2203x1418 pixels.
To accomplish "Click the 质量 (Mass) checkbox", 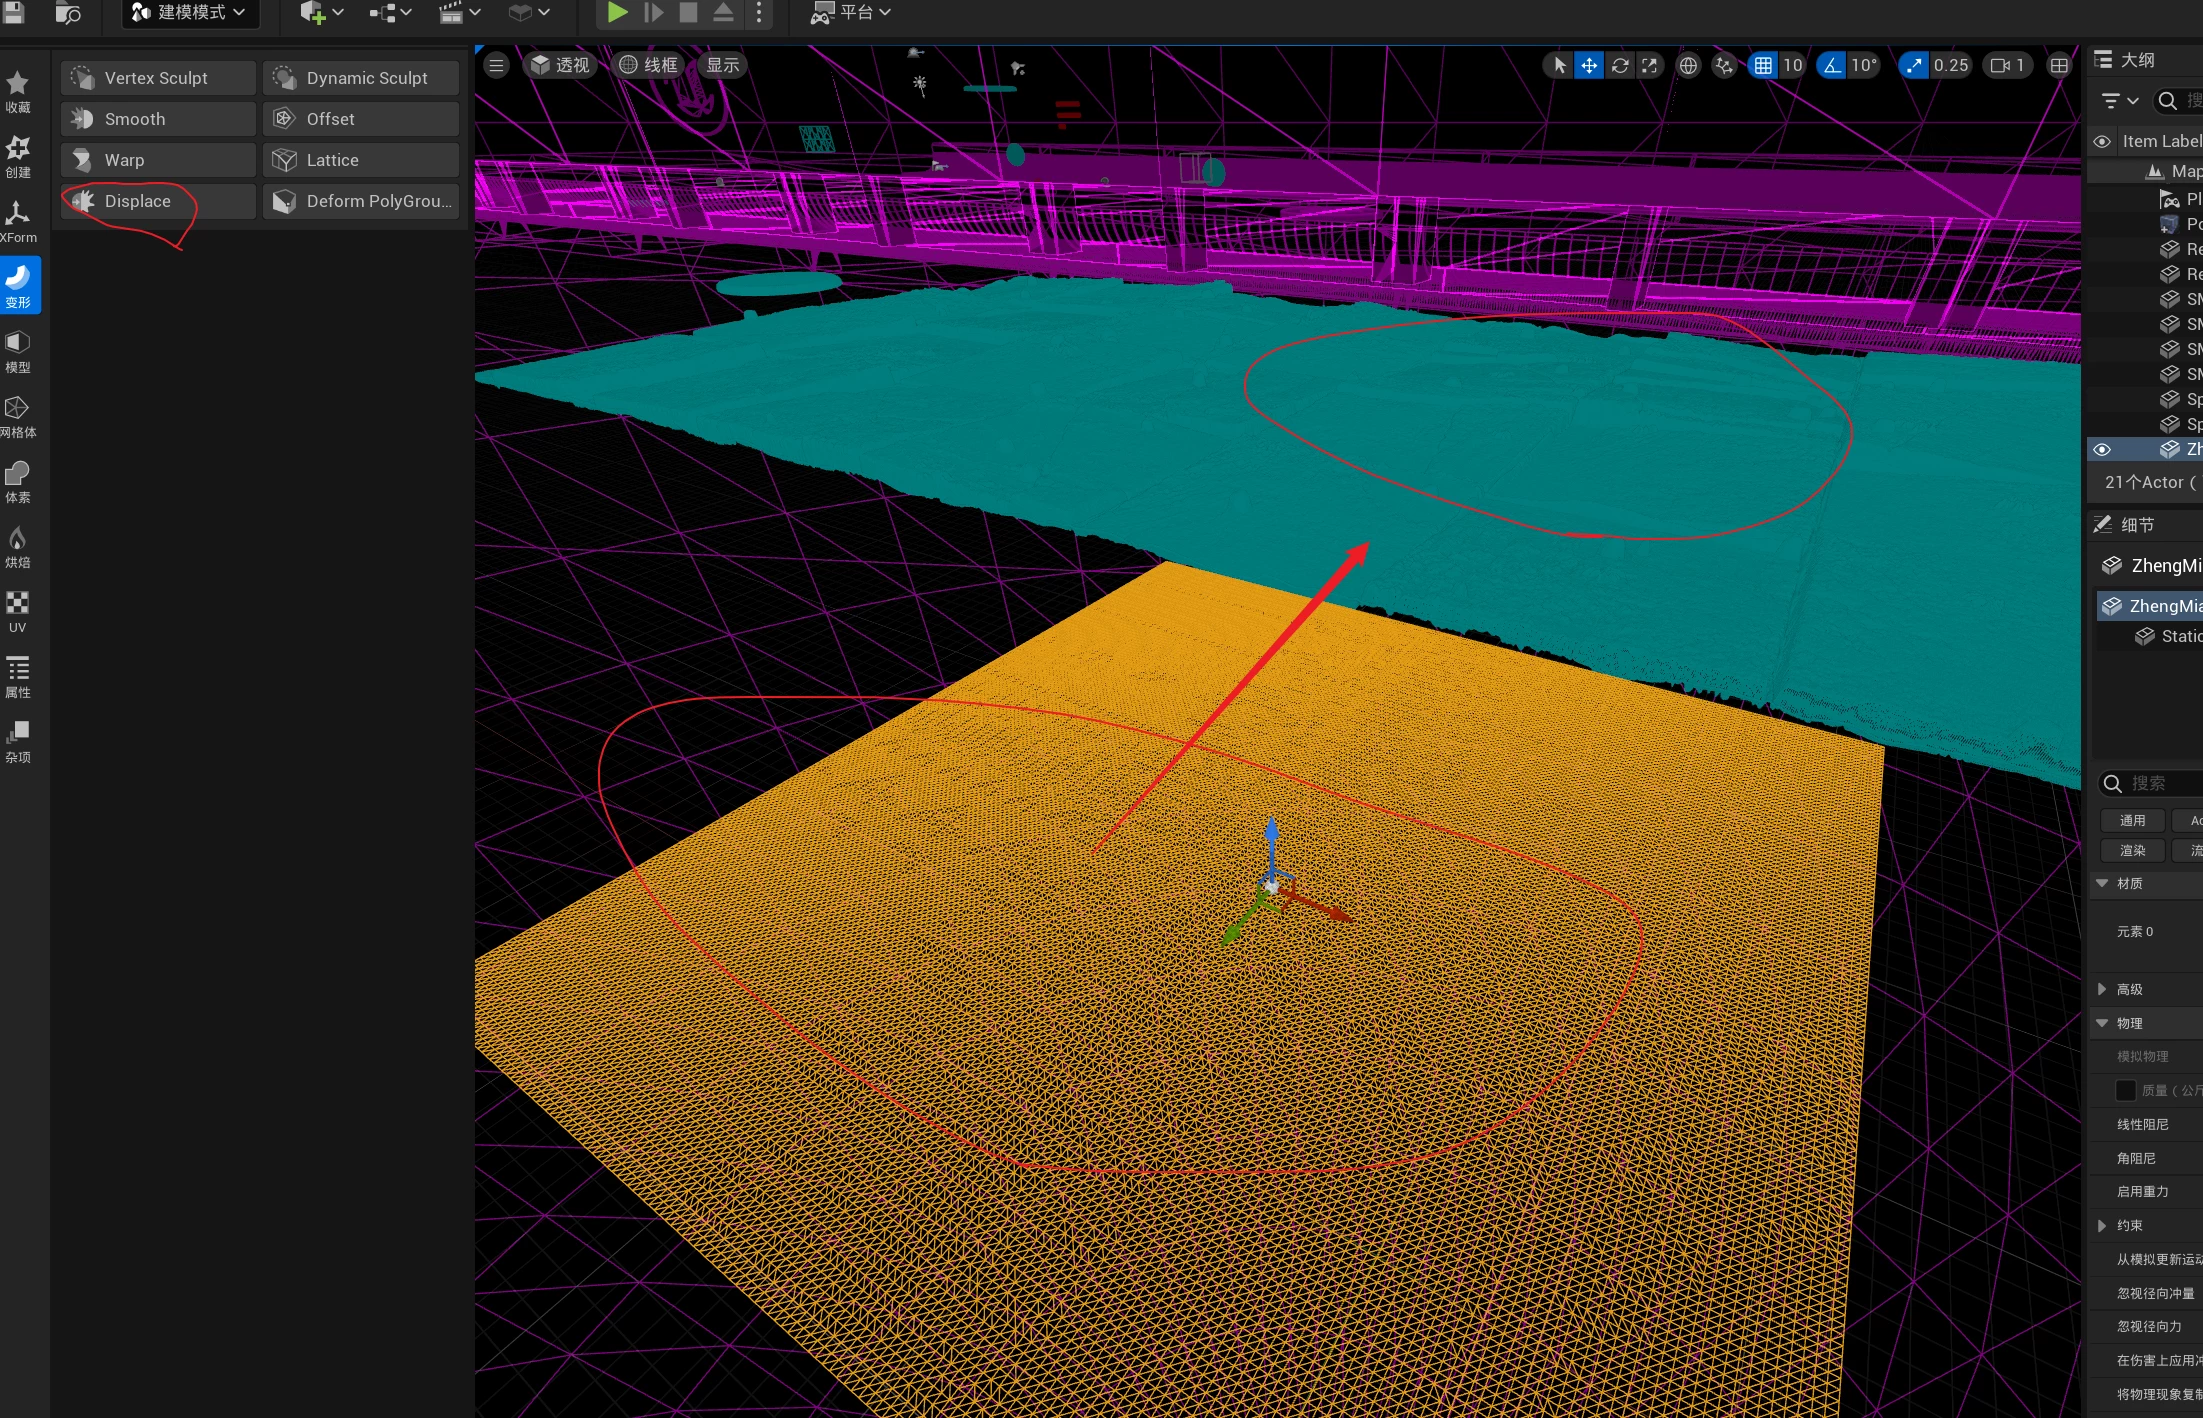I will (x=2126, y=1090).
